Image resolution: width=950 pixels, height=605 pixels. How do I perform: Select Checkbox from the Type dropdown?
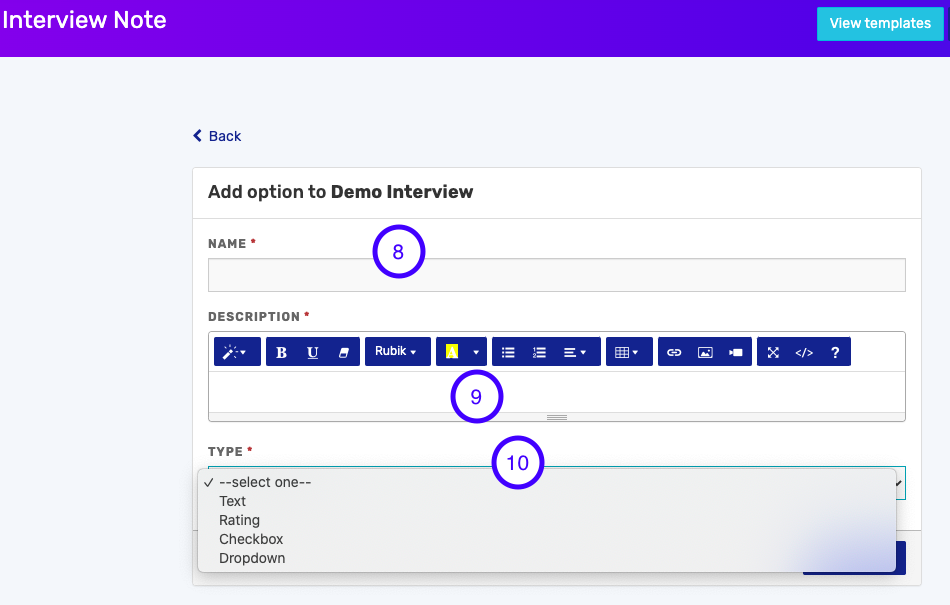coord(250,539)
